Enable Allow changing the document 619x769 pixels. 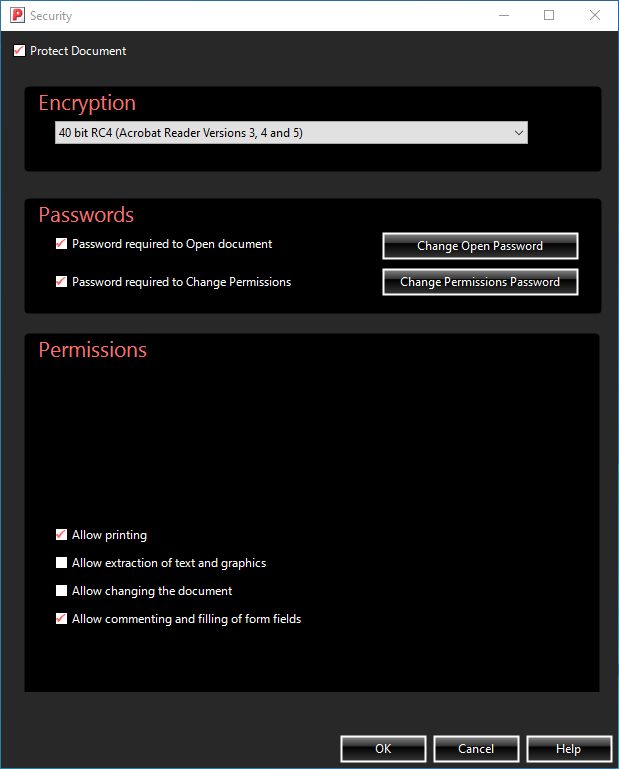click(62, 591)
